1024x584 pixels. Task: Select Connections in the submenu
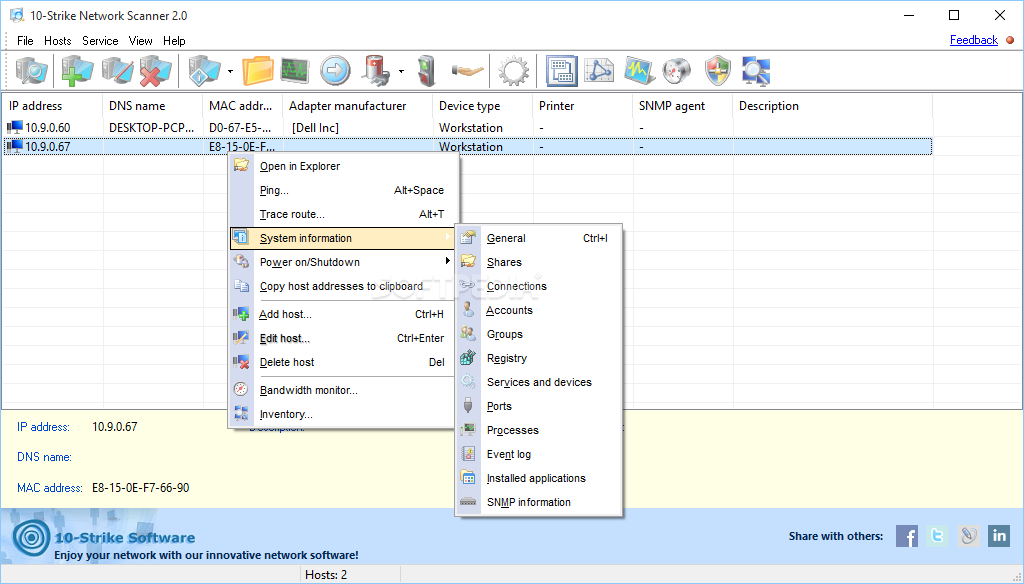point(538,286)
